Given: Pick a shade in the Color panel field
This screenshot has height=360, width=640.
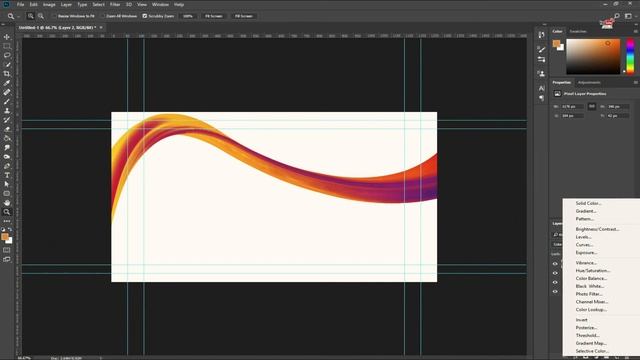Looking at the screenshot, I should pyautogui.click(x=593, y=57).
